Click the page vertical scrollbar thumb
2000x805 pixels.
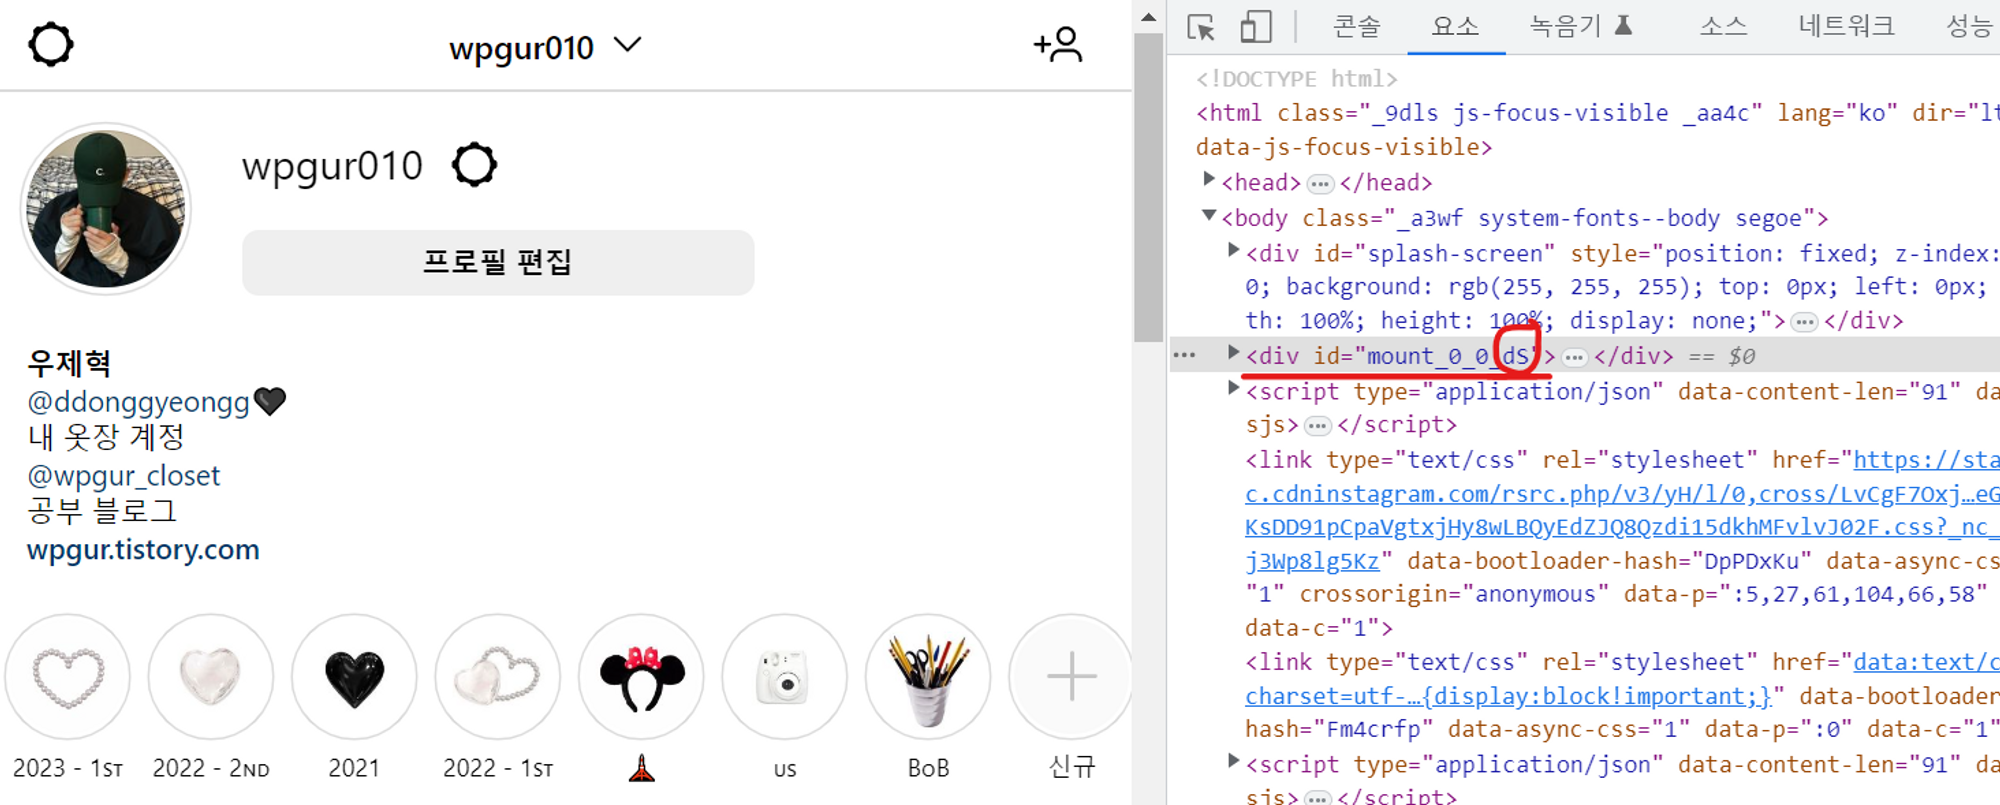tap(1149, 188)
